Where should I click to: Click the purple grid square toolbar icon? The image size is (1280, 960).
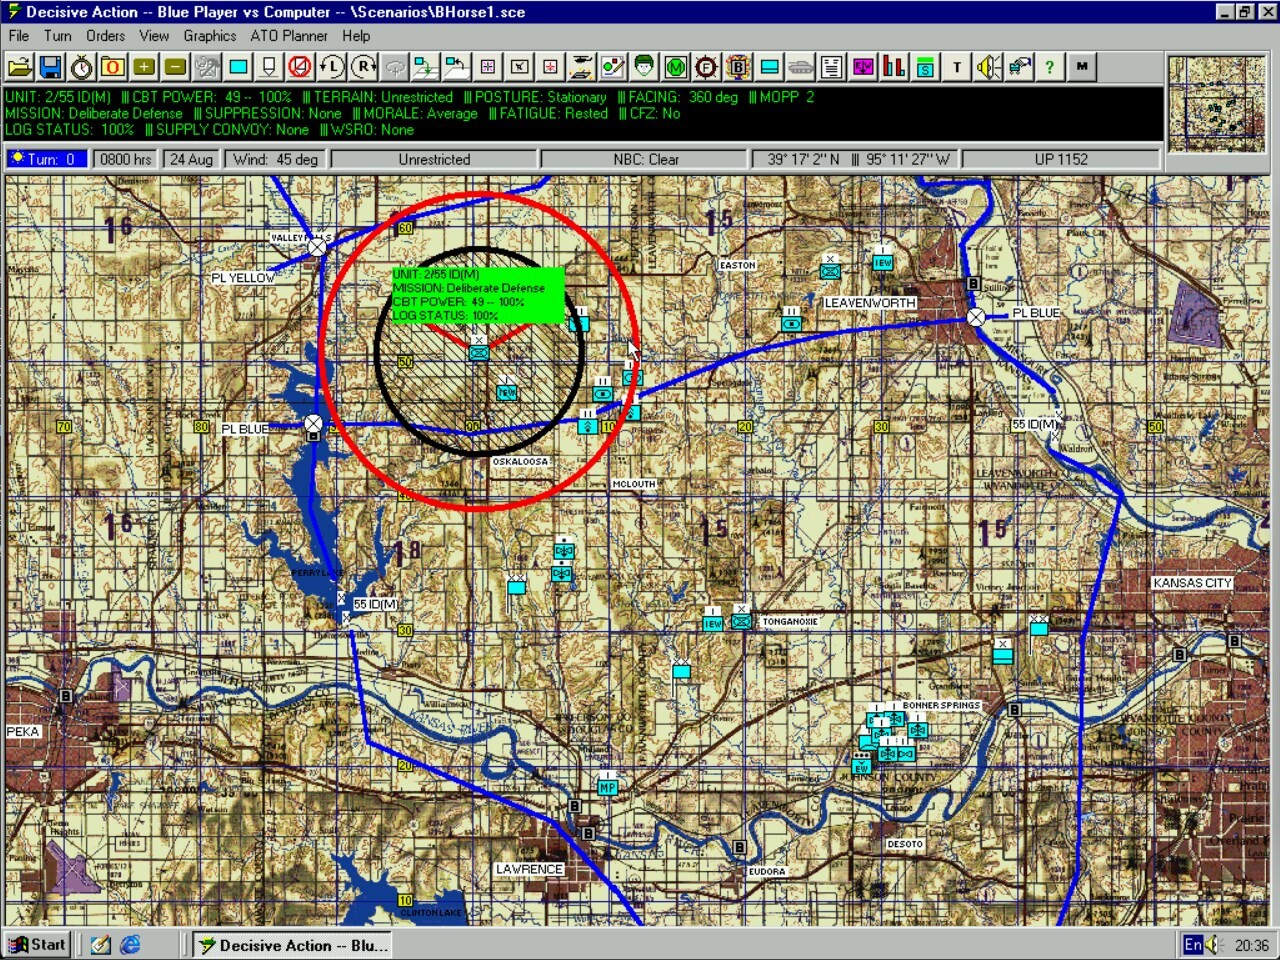pos(488,67)
